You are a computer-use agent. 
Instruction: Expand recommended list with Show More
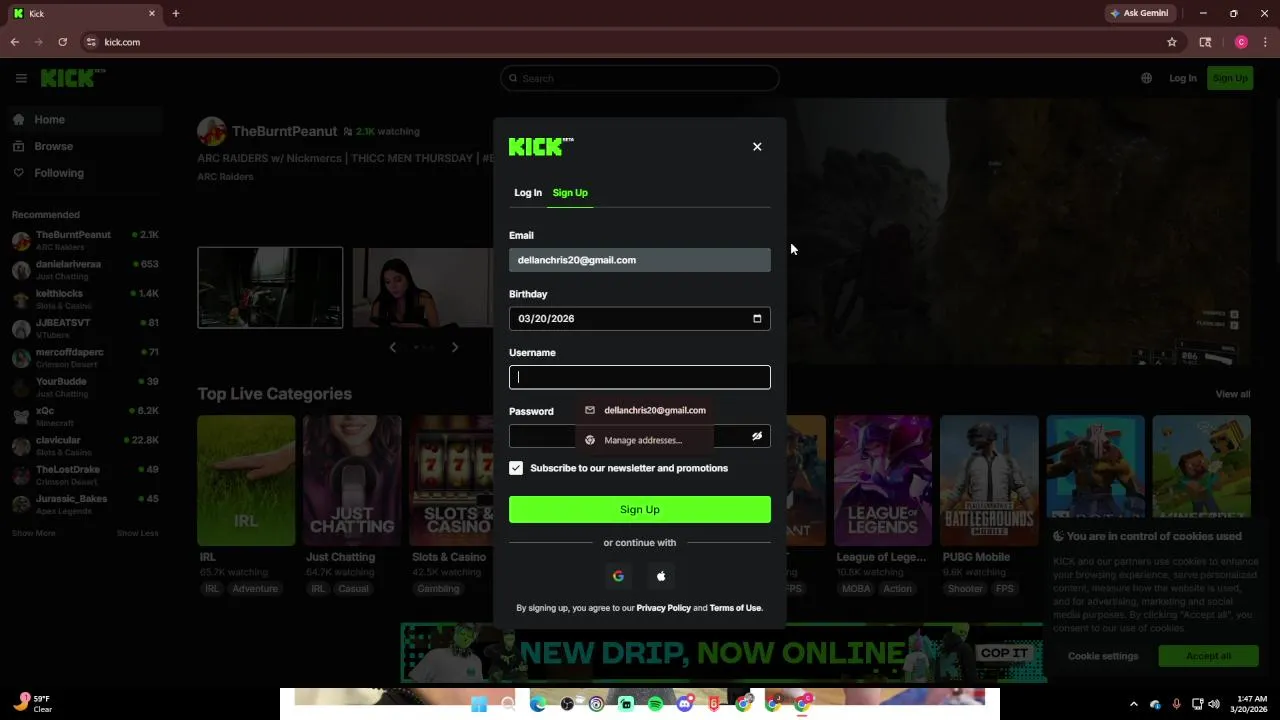click(34, 533)
